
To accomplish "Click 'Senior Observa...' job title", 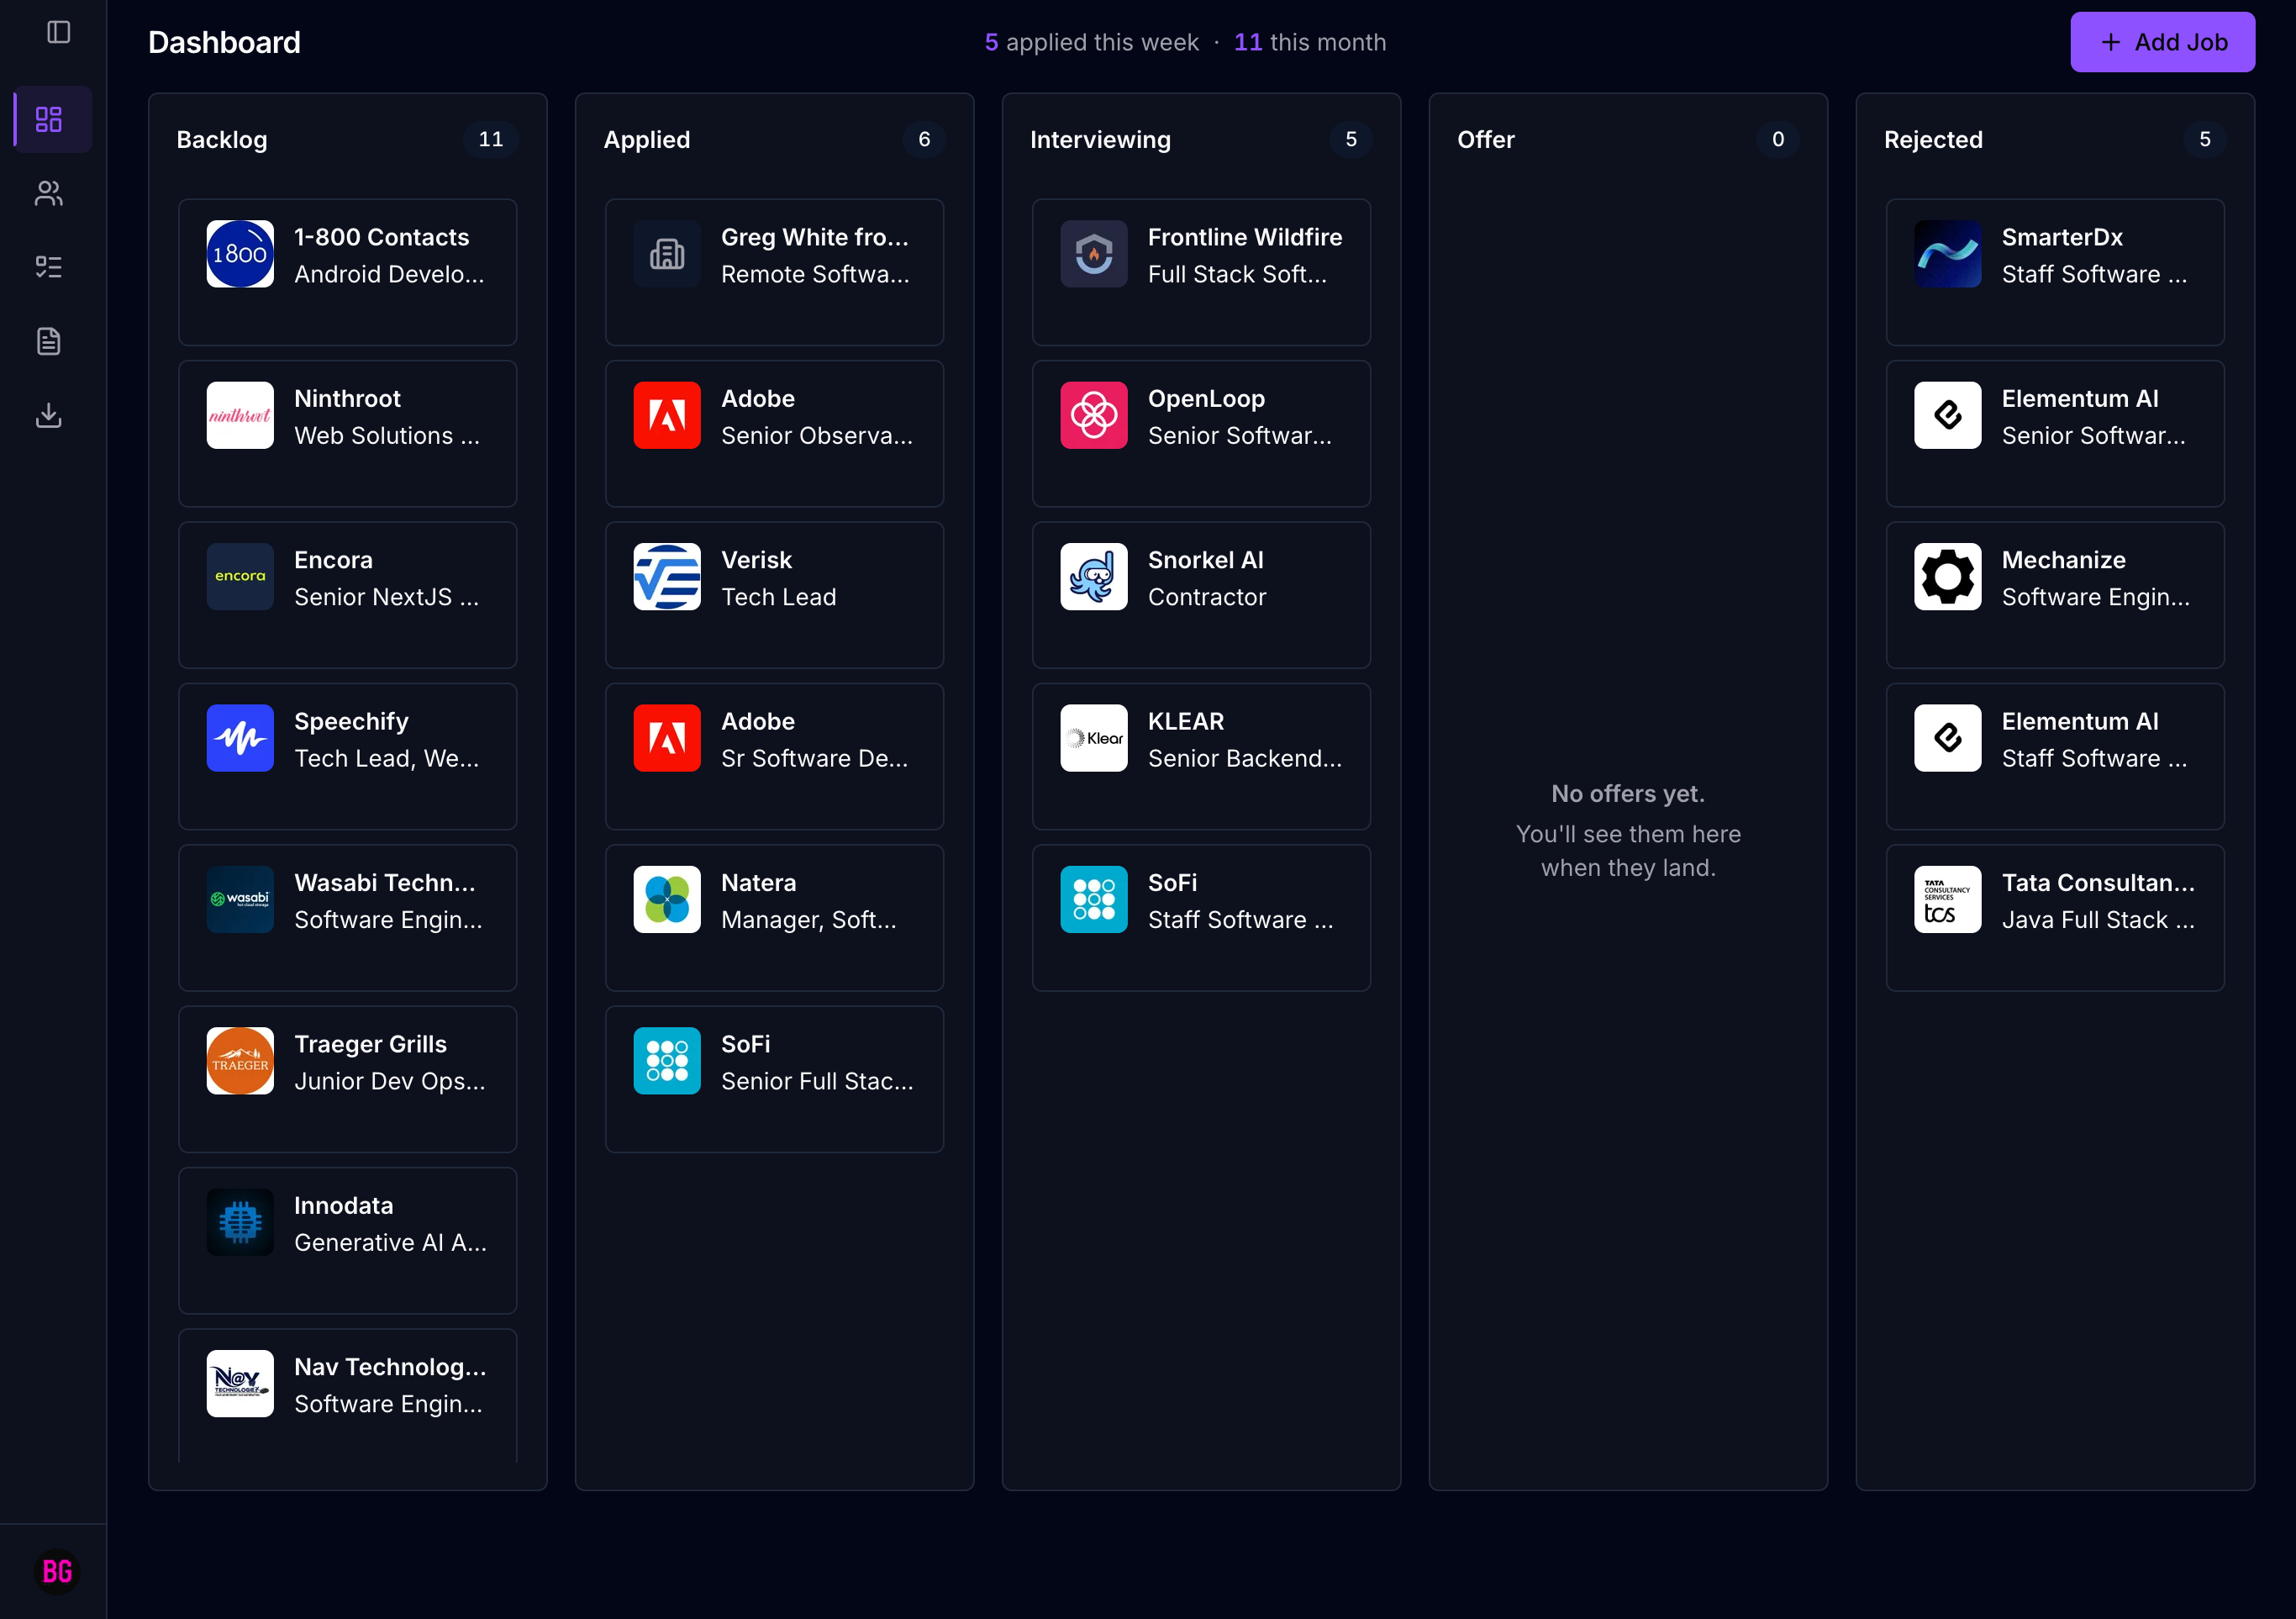I will coord(817,435).
